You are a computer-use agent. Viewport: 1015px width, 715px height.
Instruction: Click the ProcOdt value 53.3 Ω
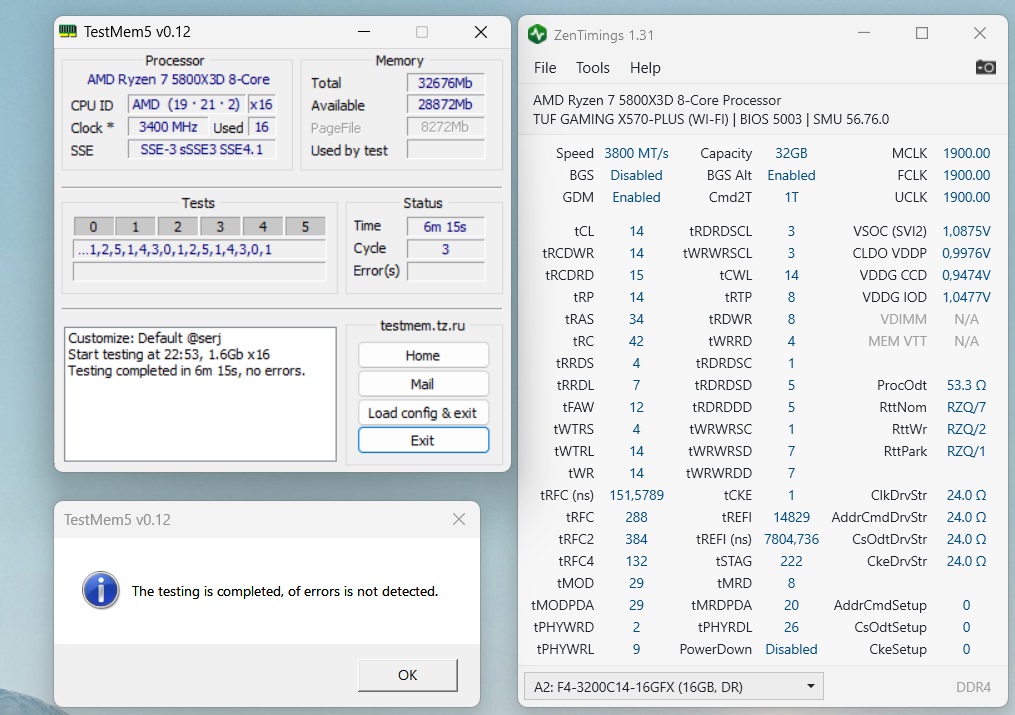tap(966, 385)
